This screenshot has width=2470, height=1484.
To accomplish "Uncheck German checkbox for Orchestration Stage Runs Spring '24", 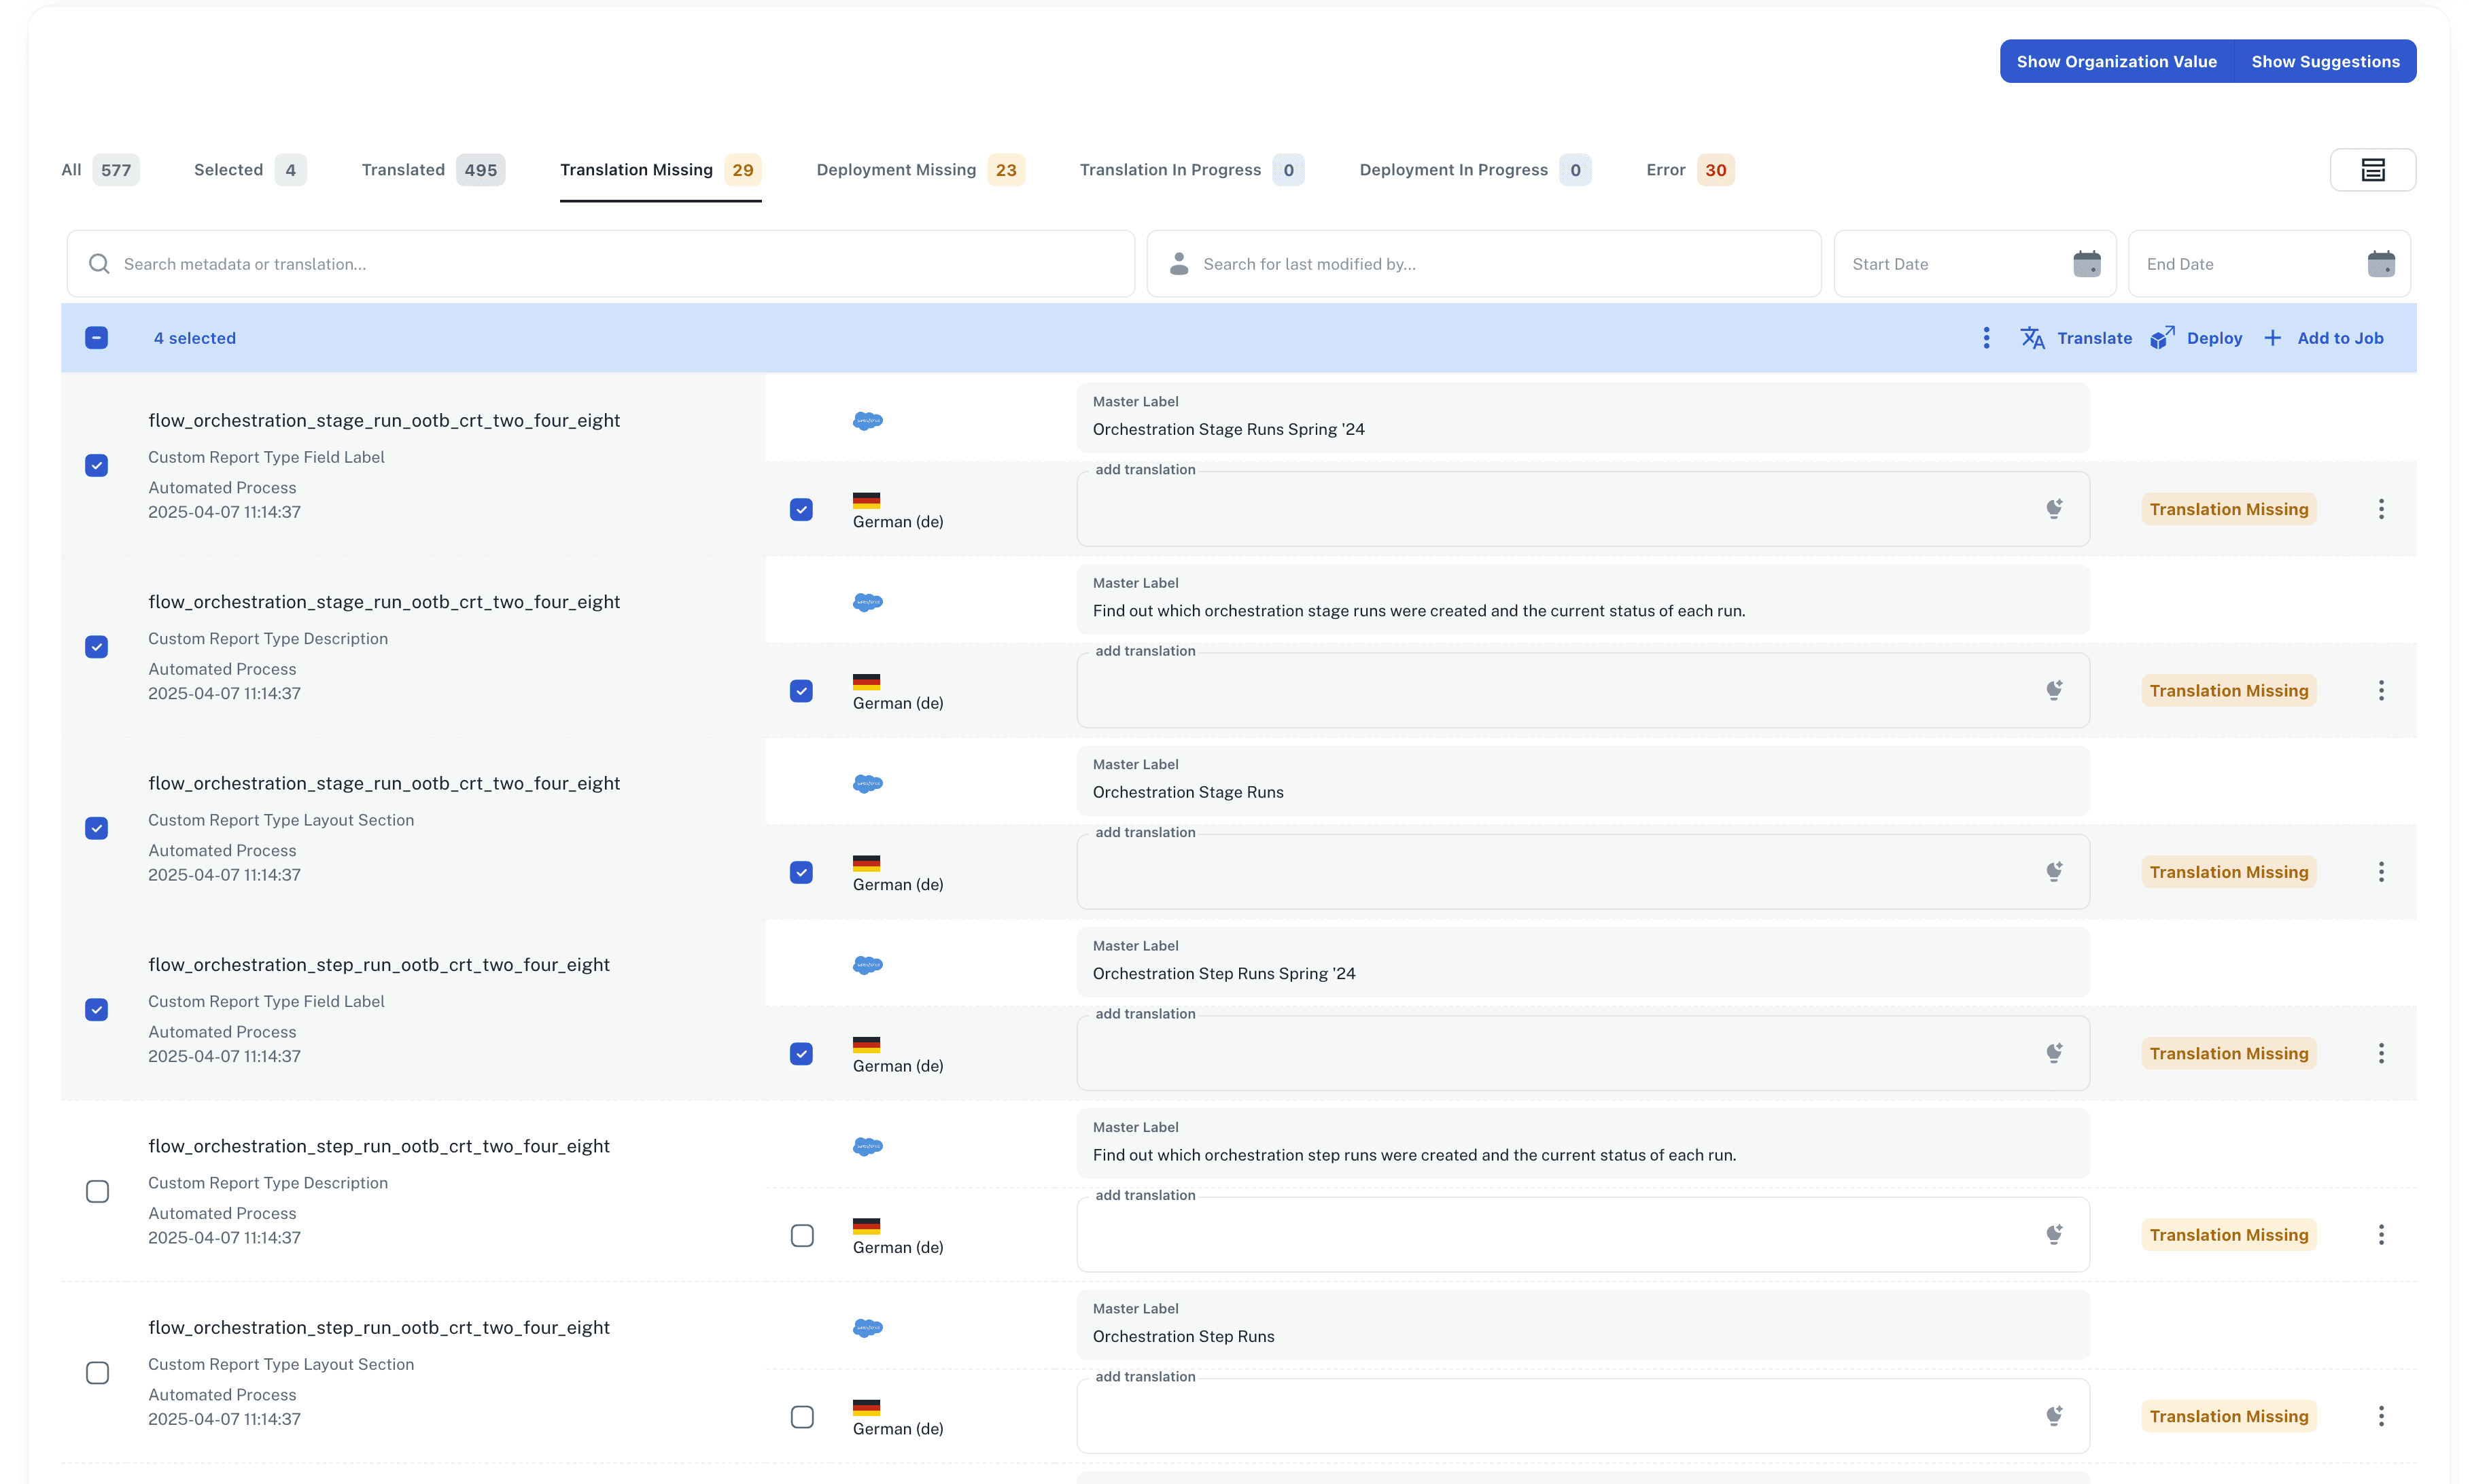I will point(801,510).
